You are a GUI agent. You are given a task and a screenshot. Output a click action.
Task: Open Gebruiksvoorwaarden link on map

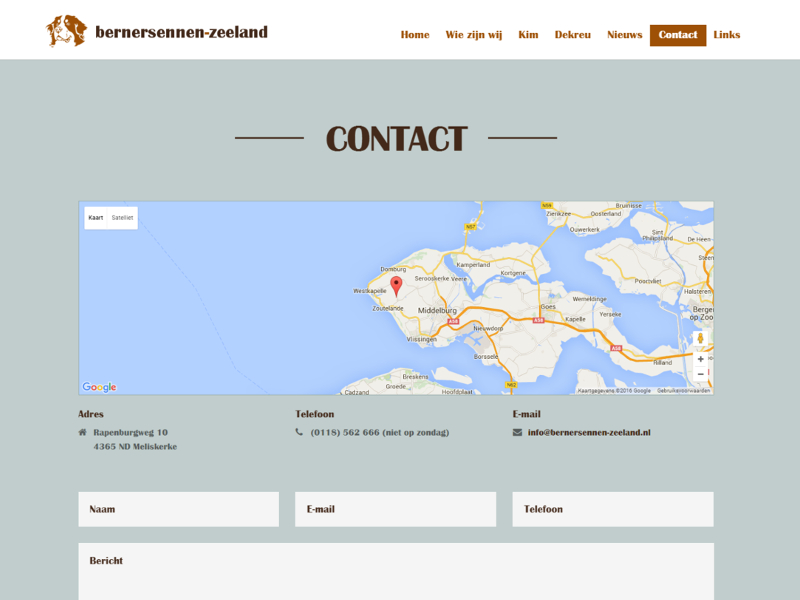pos(683,390)
